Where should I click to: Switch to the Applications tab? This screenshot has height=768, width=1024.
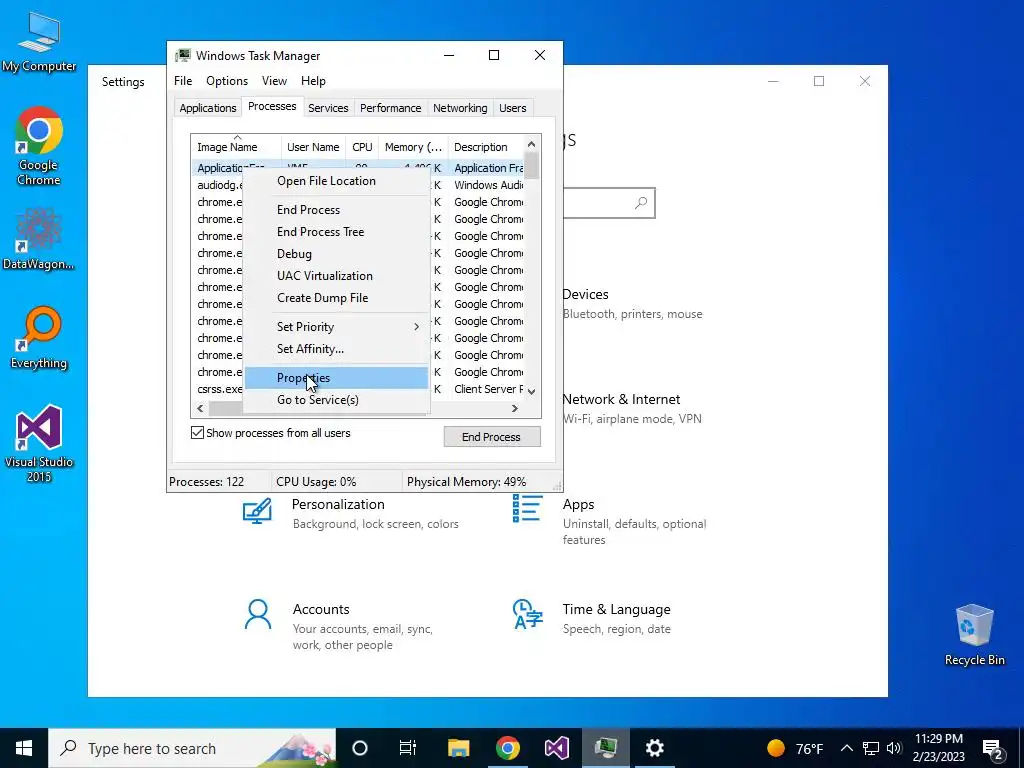(x=208, y=108)
